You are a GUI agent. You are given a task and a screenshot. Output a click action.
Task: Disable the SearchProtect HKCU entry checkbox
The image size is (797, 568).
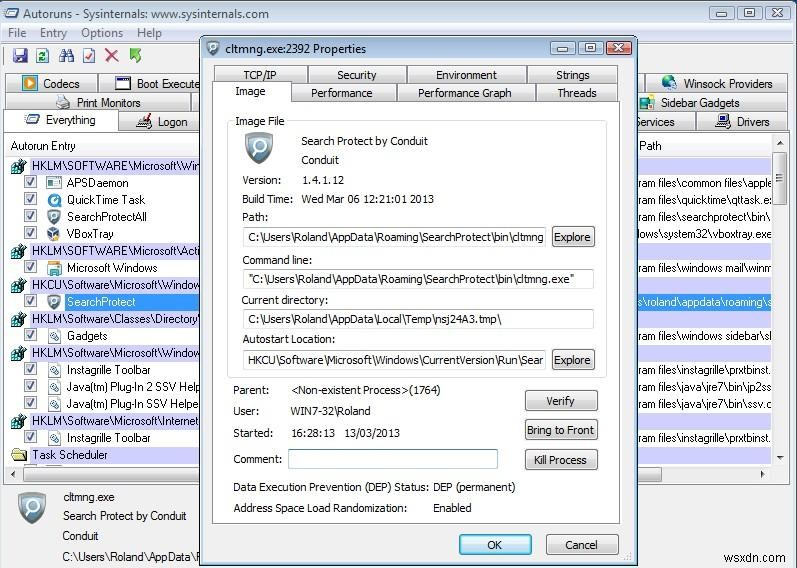[30, 301]
